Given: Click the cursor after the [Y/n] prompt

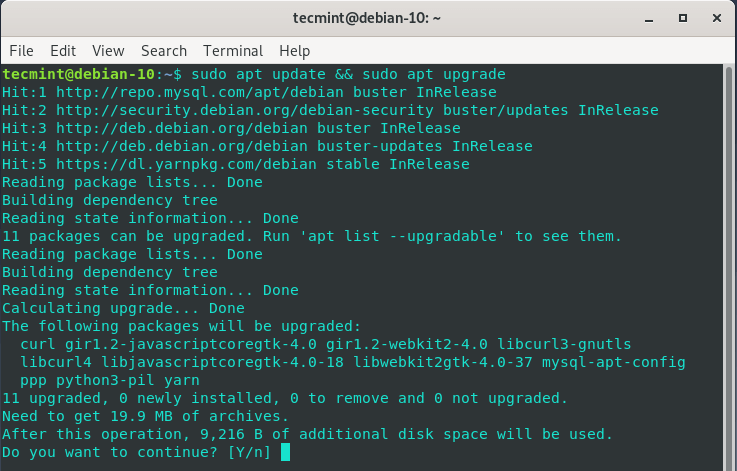Looking at the screenshot, I should 285,452.
